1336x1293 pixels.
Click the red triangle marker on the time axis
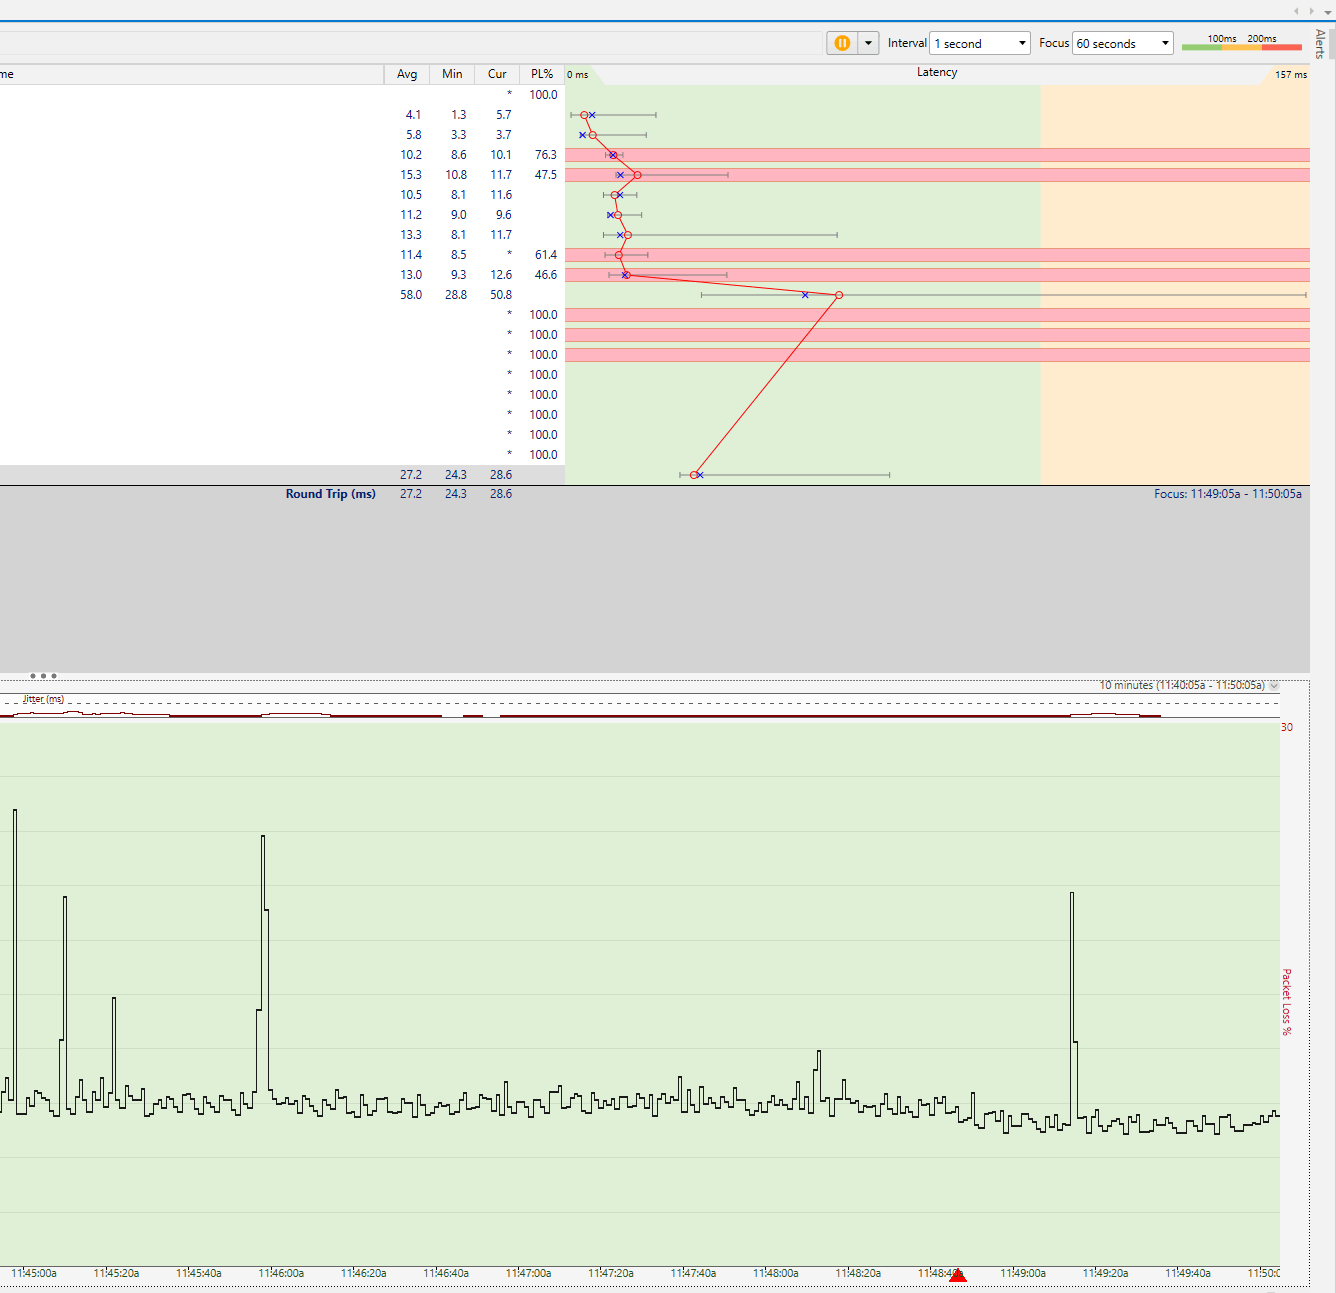click(x=958, y=1274)
